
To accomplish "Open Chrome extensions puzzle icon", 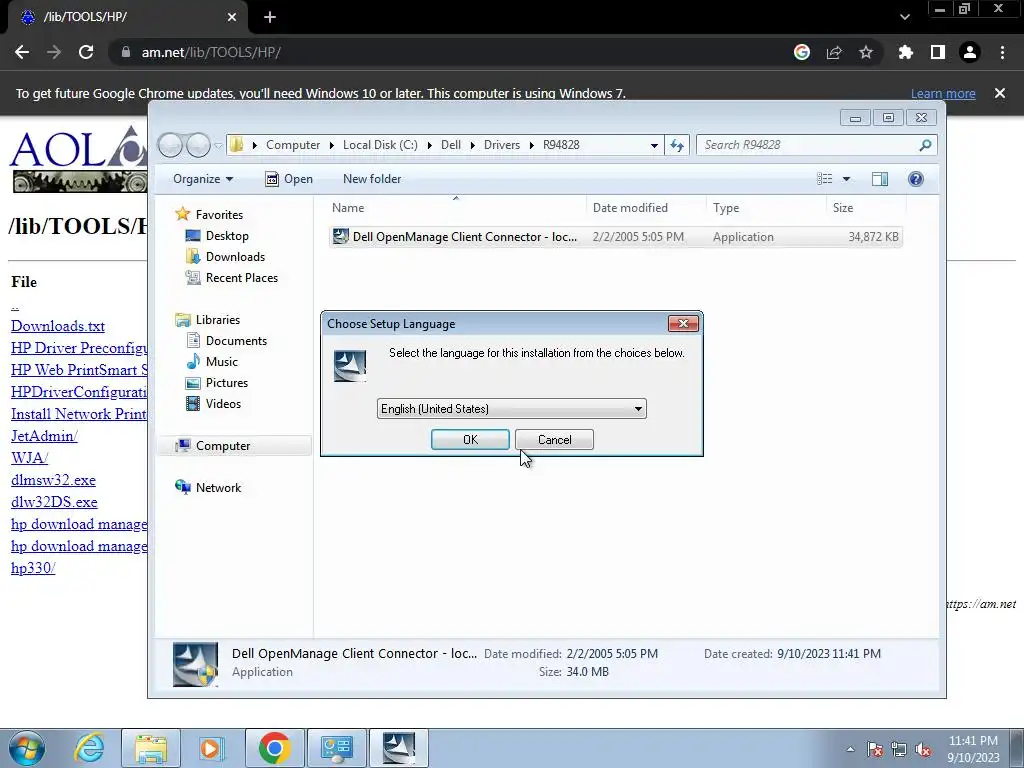I will [906, 52].
